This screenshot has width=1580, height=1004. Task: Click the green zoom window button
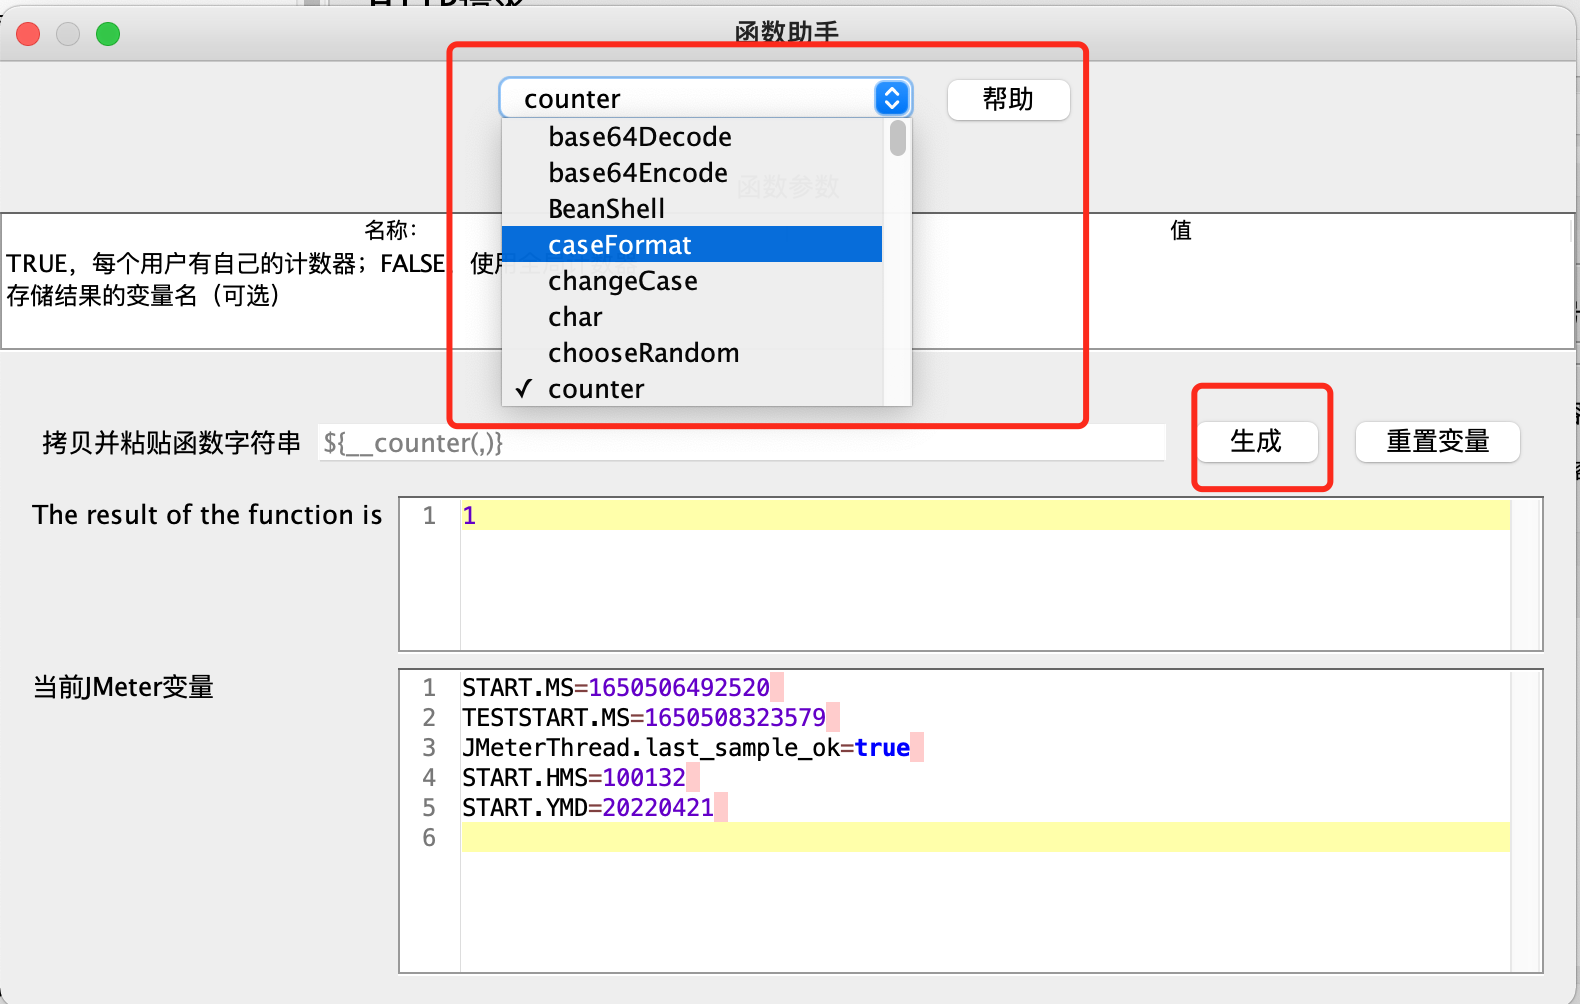click(x=108, y=34)
